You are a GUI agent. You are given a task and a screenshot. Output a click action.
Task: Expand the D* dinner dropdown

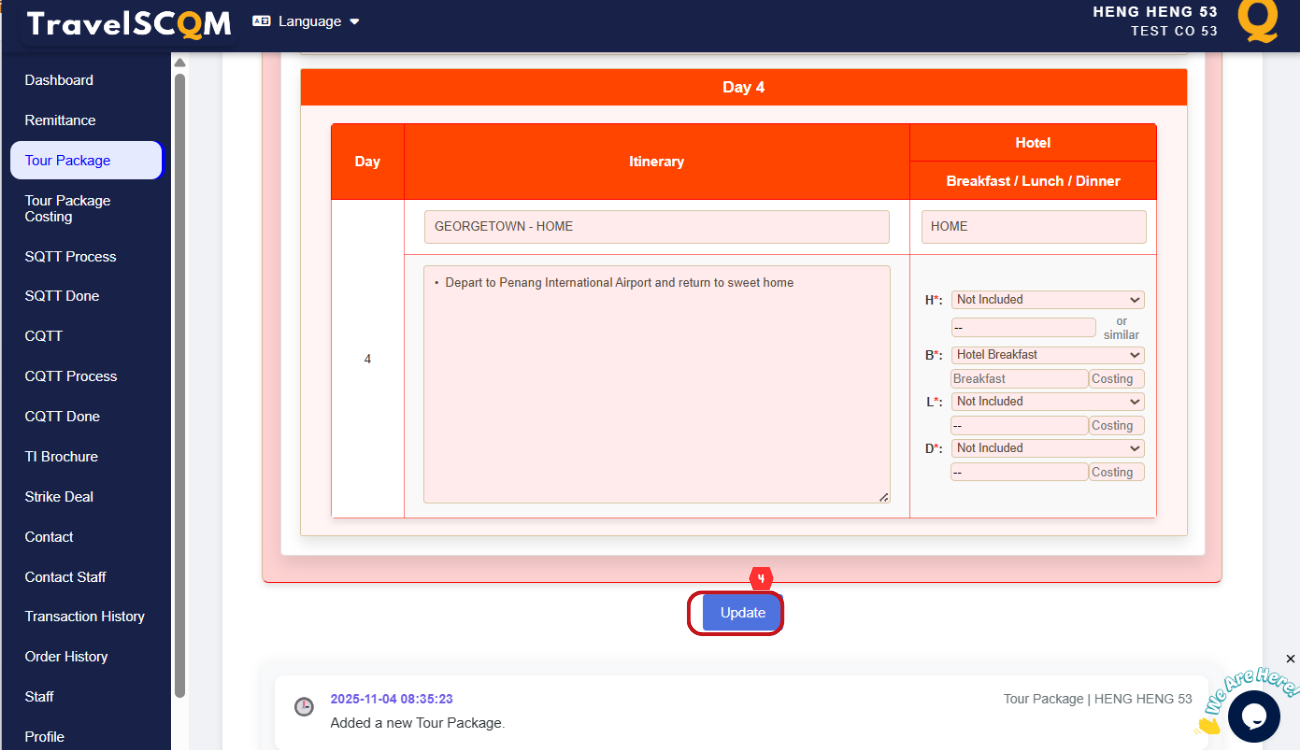pos(1047,449)
